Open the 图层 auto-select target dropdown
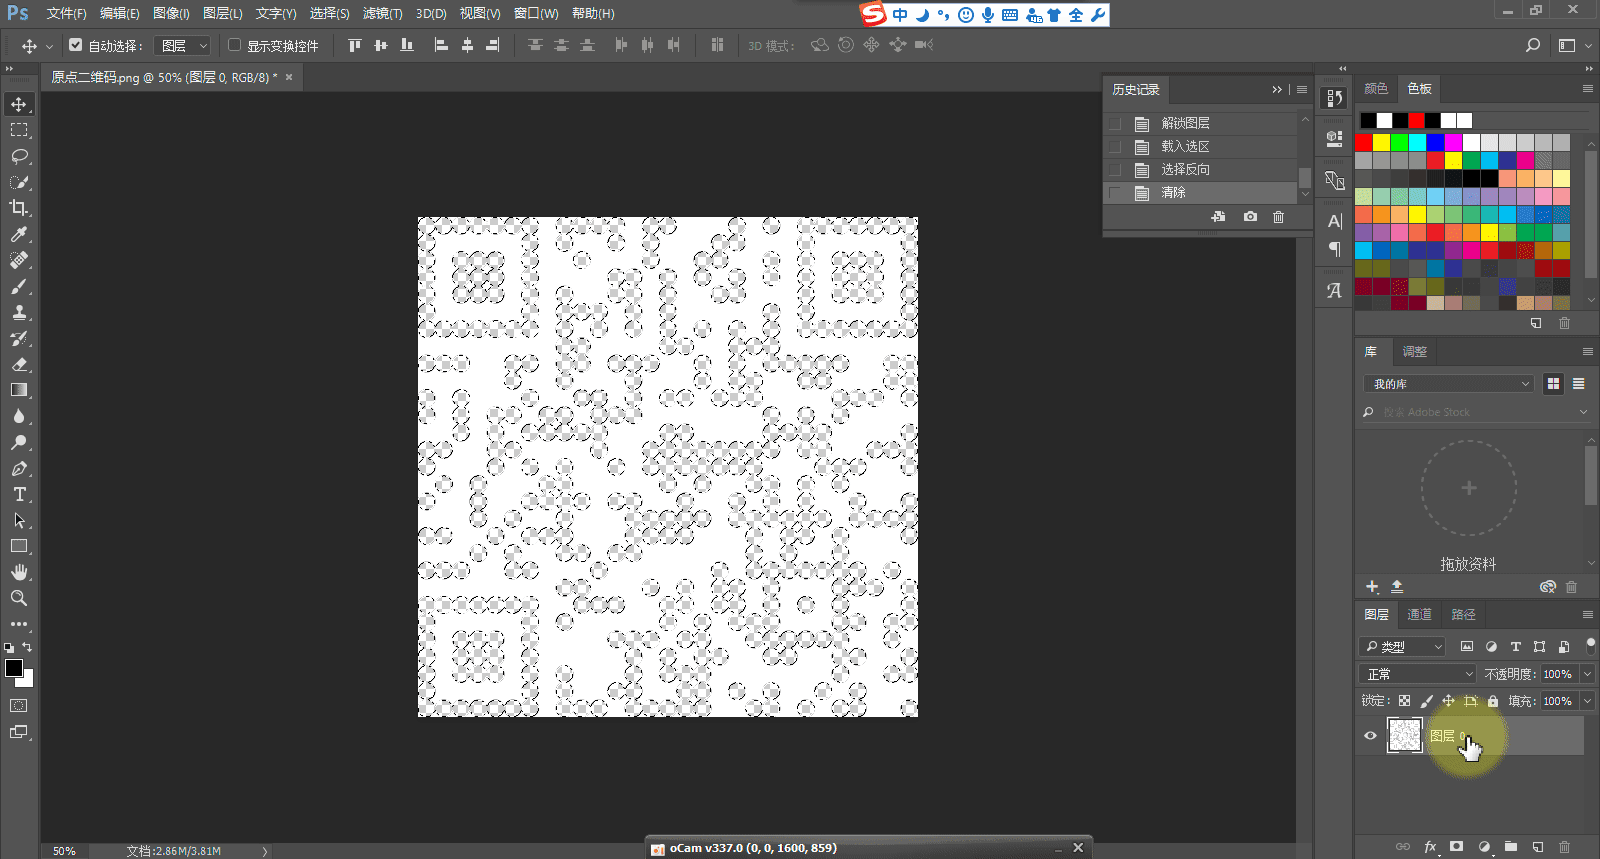This screenshot has height=859, width=1600. 184,46
